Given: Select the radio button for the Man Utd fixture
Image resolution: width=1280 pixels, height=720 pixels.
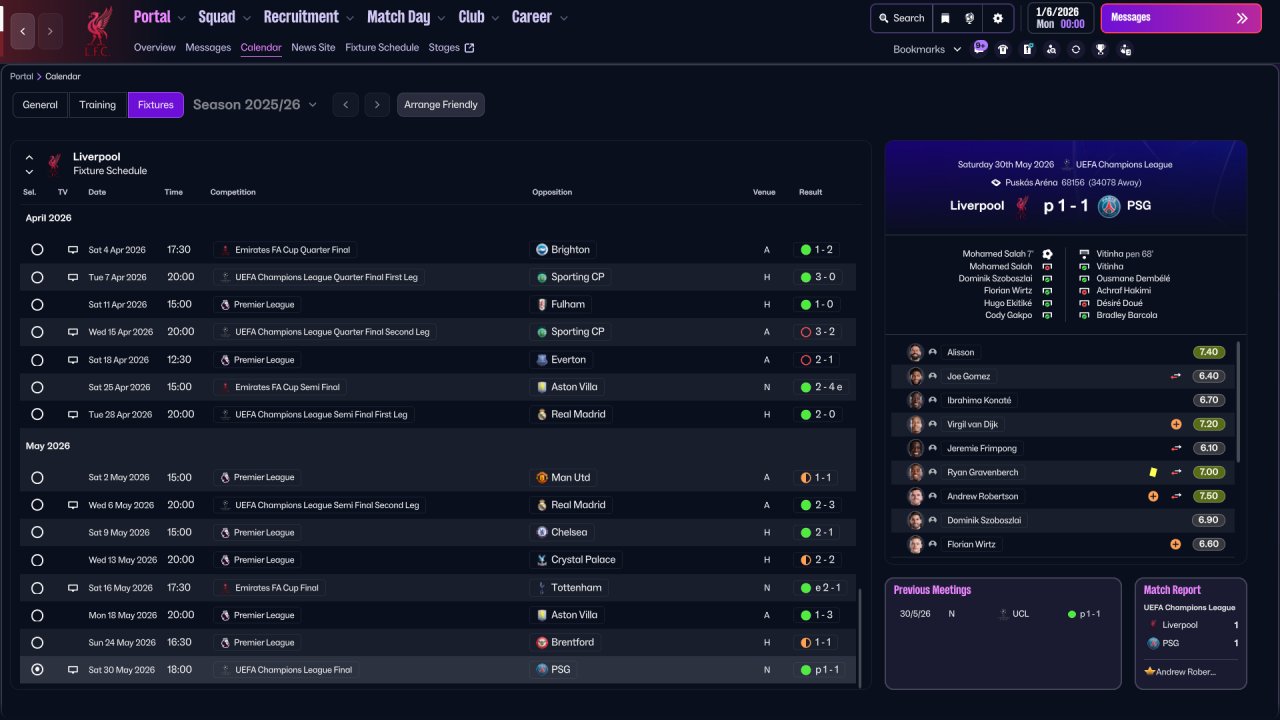Looking at the screenshot, I should [x=37, y=478].
